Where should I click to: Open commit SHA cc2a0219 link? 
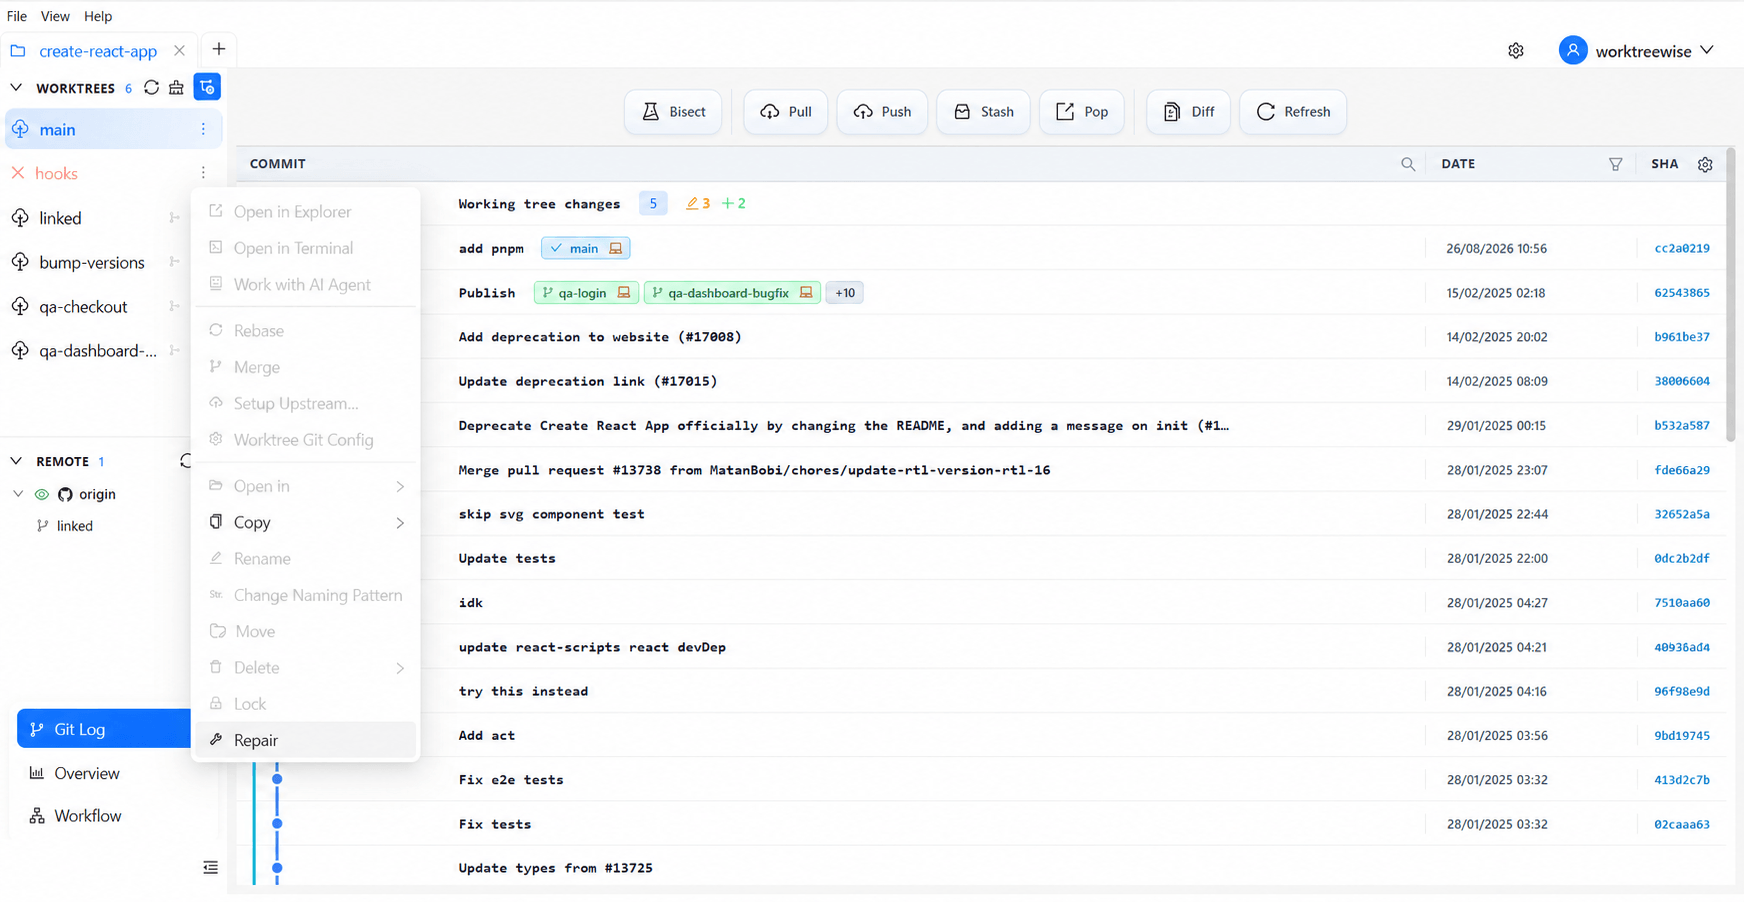[1682, 248]
